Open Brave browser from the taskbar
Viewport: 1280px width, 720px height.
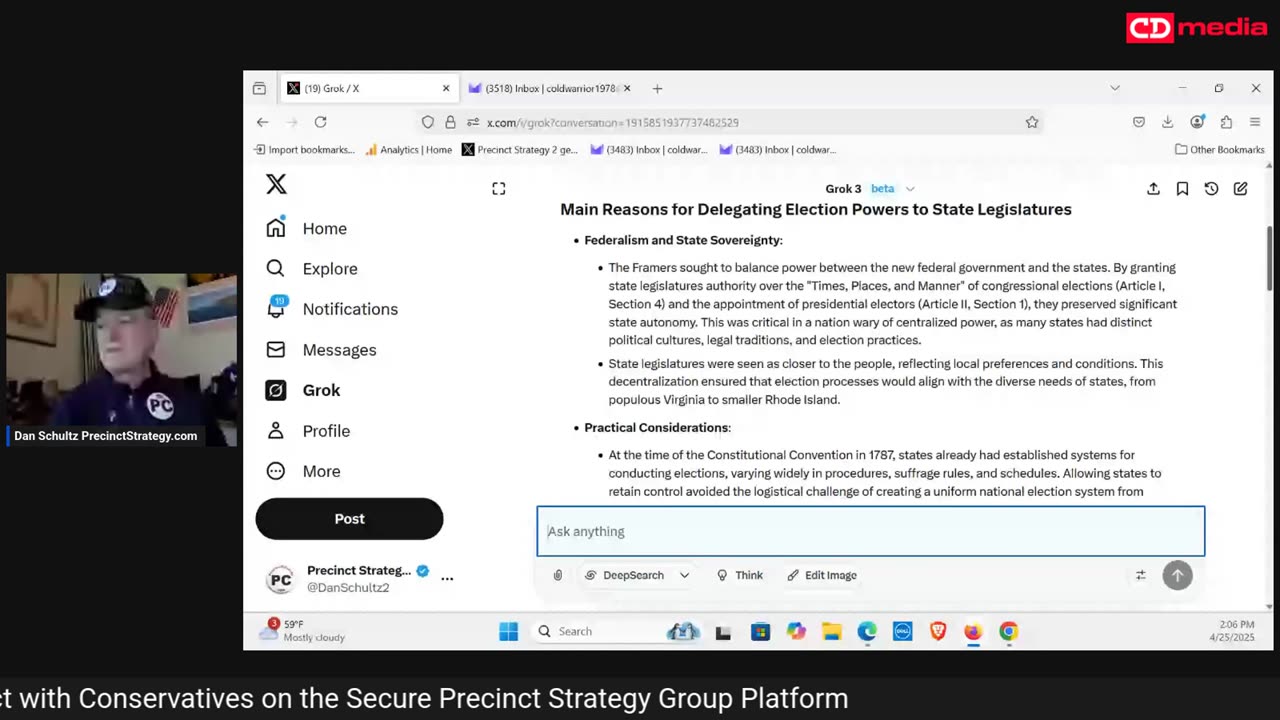tap(938, 631)
